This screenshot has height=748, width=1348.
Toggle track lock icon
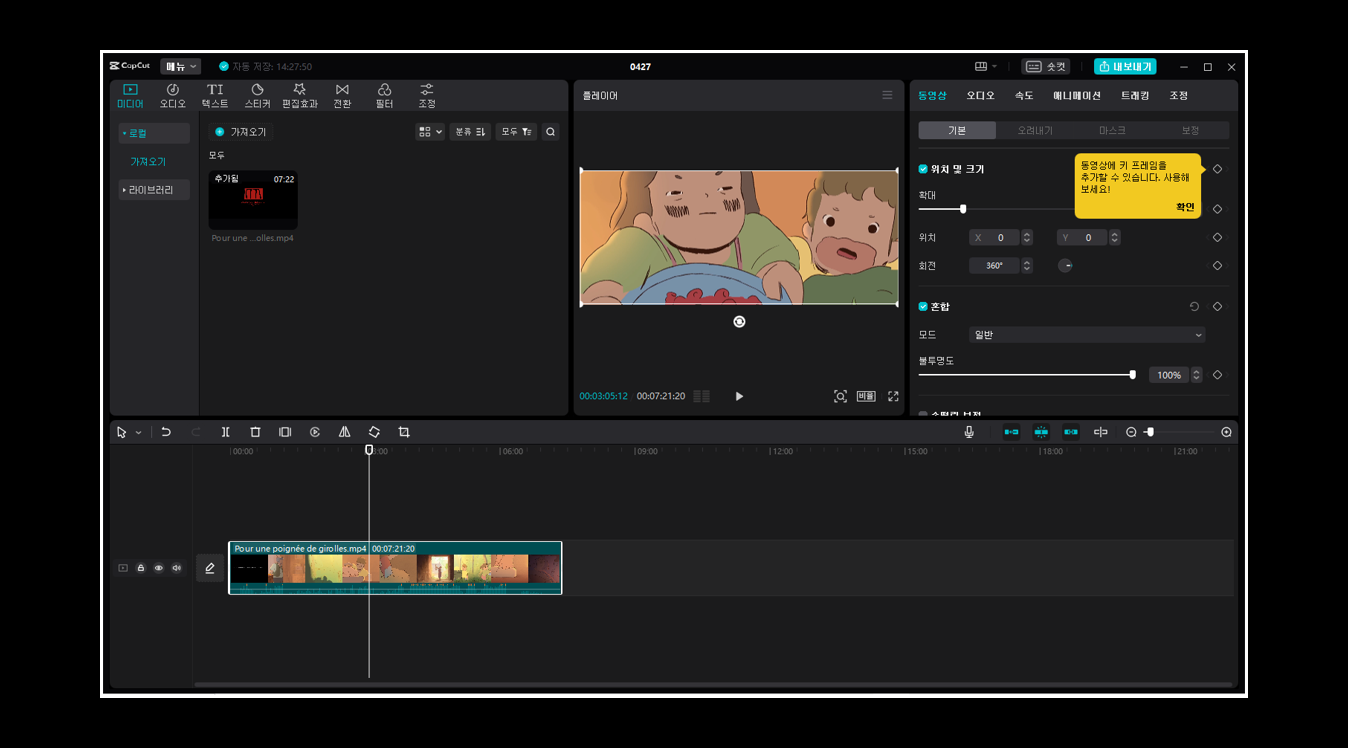141,568
